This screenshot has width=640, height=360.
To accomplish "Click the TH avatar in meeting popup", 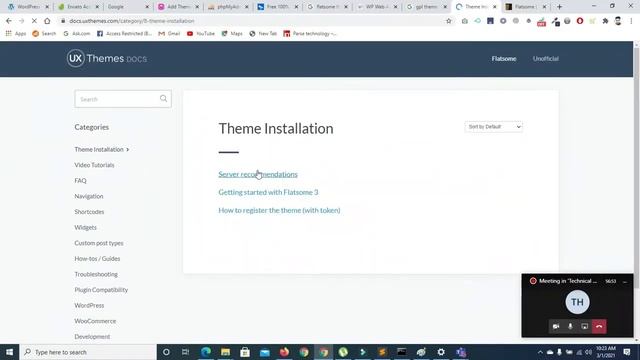I will (x=577, y=302).
